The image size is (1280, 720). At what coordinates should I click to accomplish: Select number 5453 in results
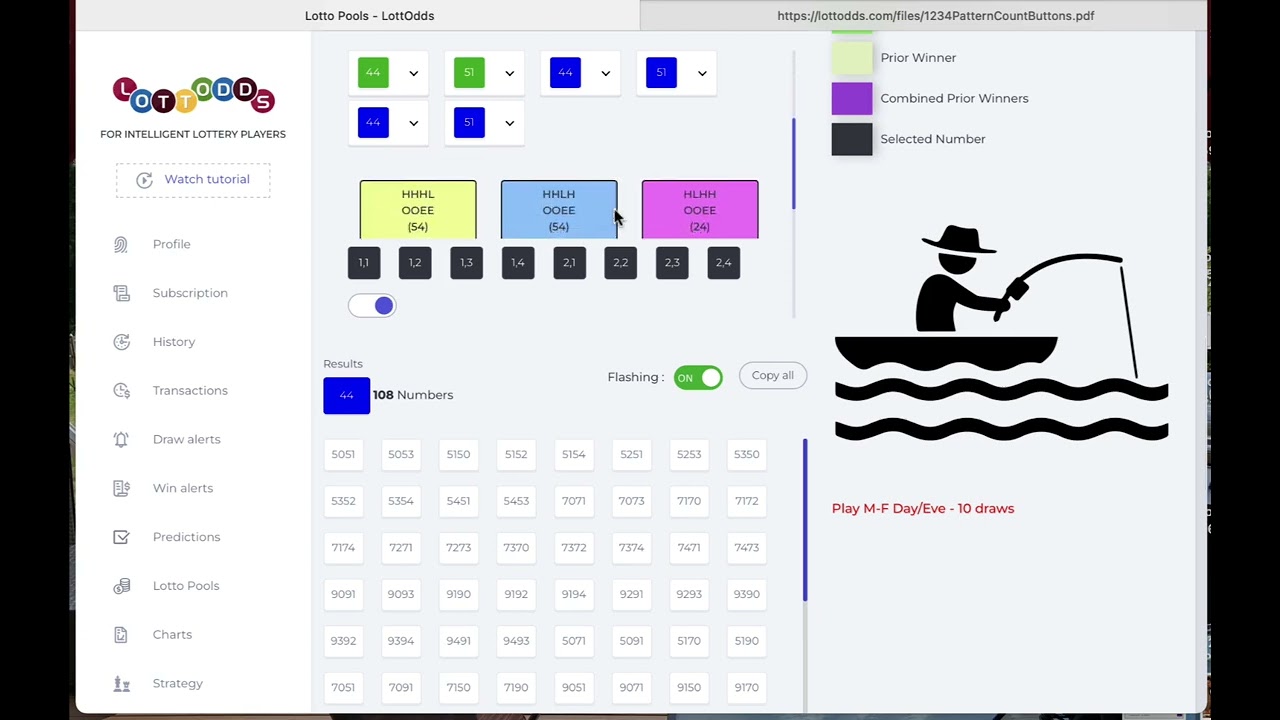pos(516,501)
